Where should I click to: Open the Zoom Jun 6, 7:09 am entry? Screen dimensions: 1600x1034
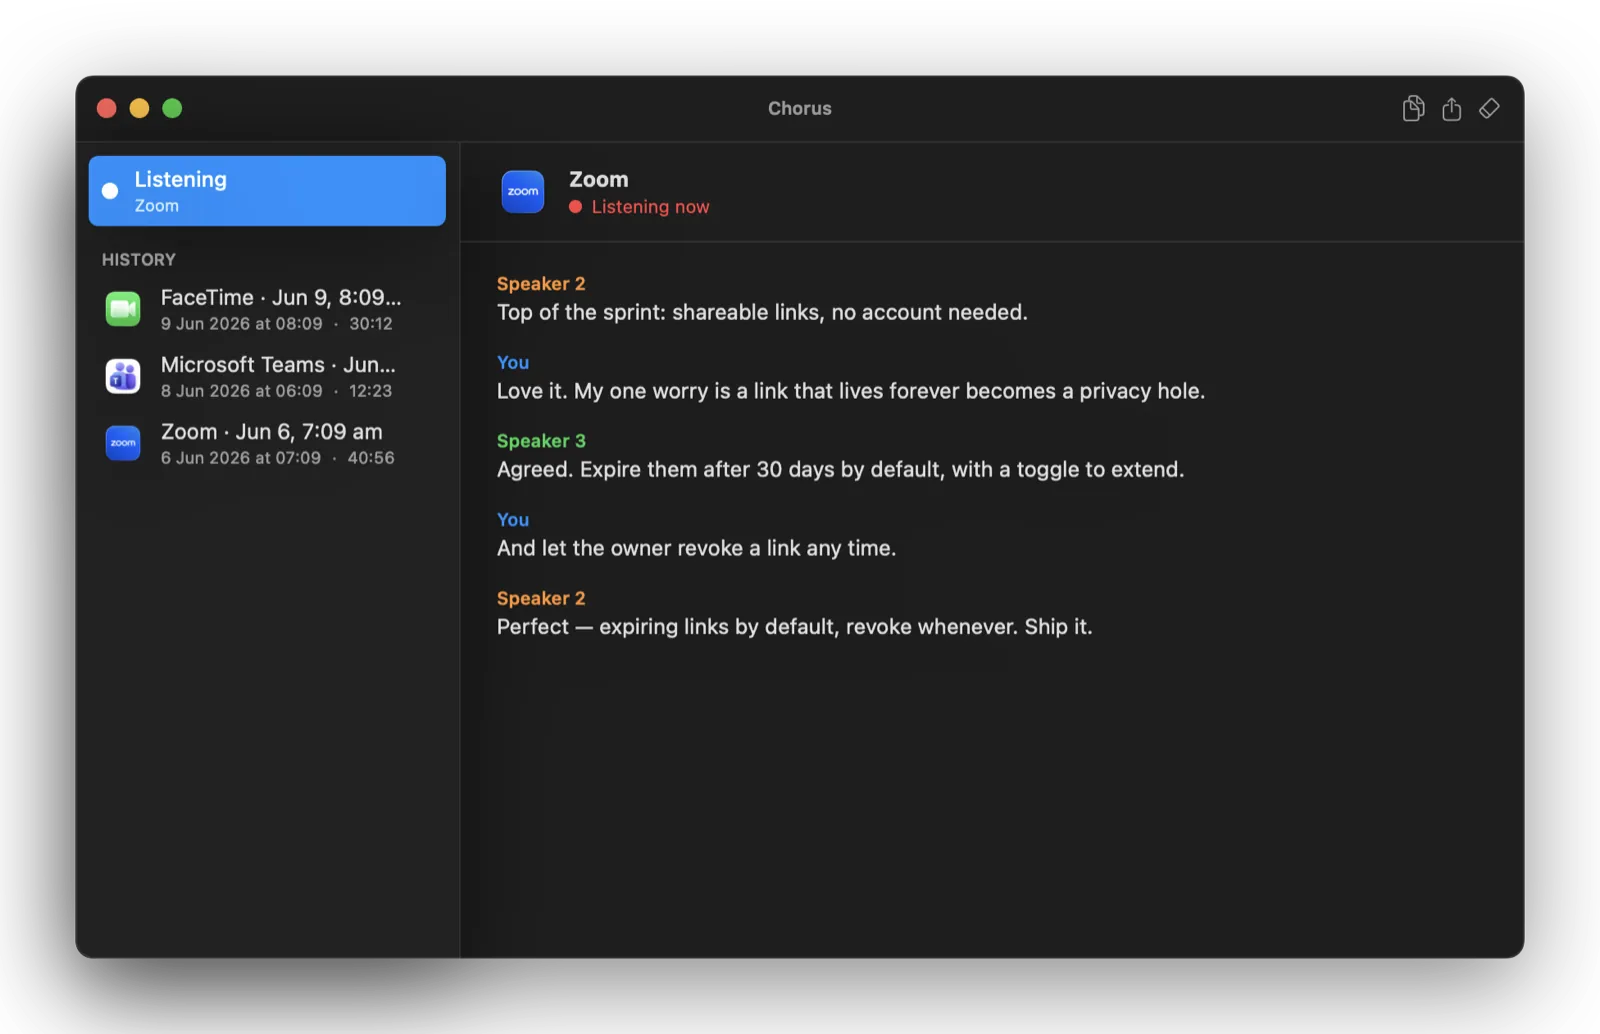click(x=267, y=443)
